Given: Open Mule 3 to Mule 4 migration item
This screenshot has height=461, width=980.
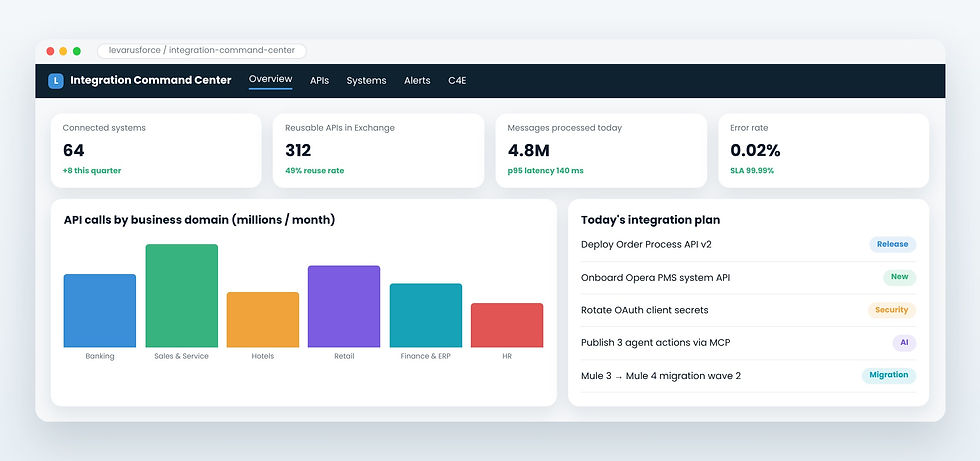Looking at the screenshot, I should (x=748, y=376).
